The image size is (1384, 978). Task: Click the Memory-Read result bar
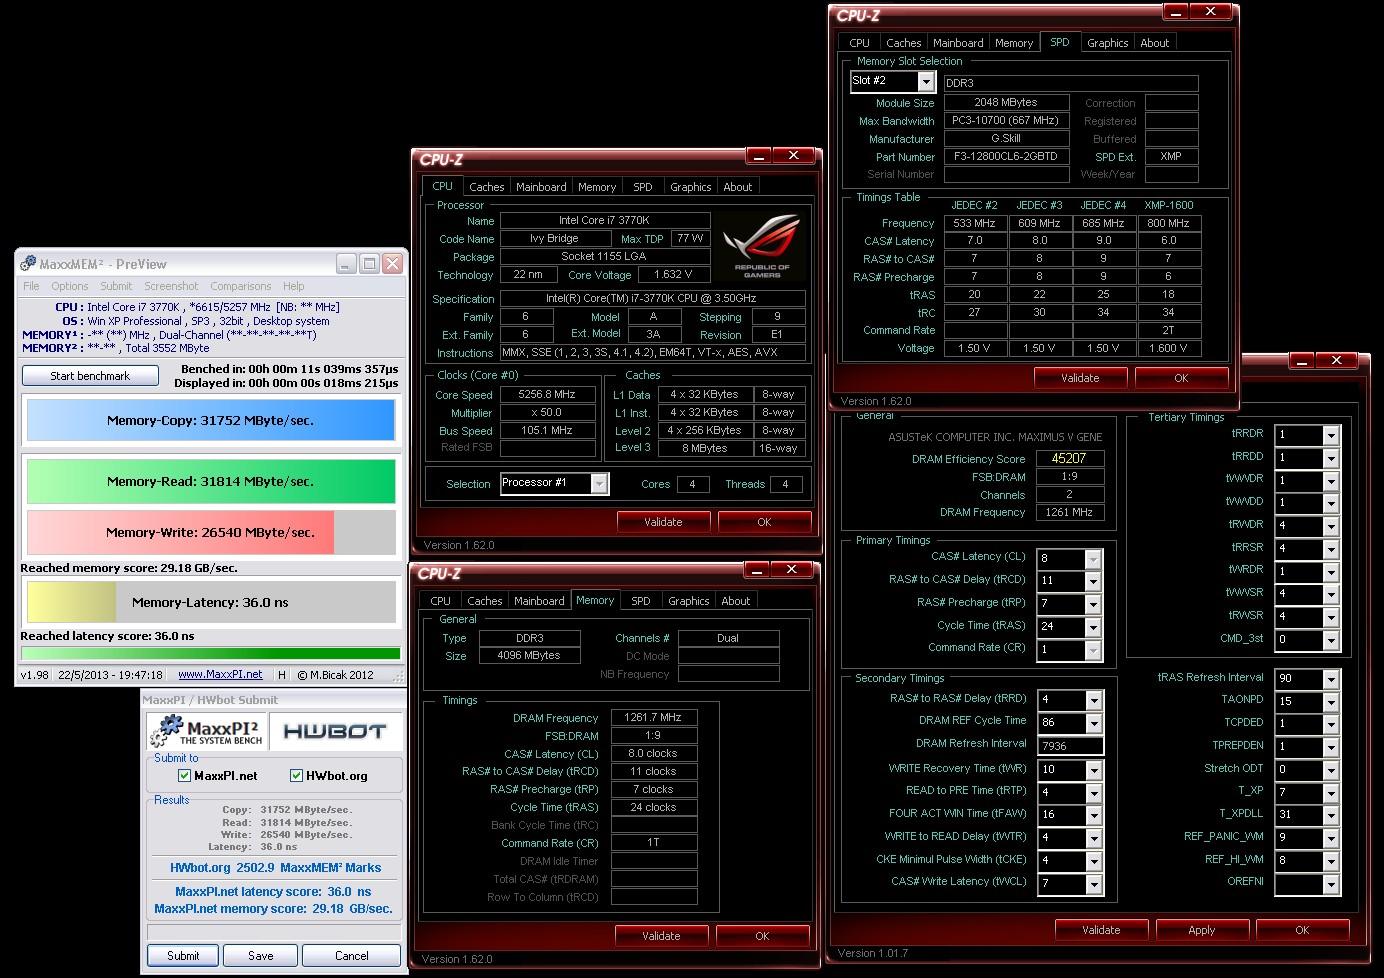210,482
